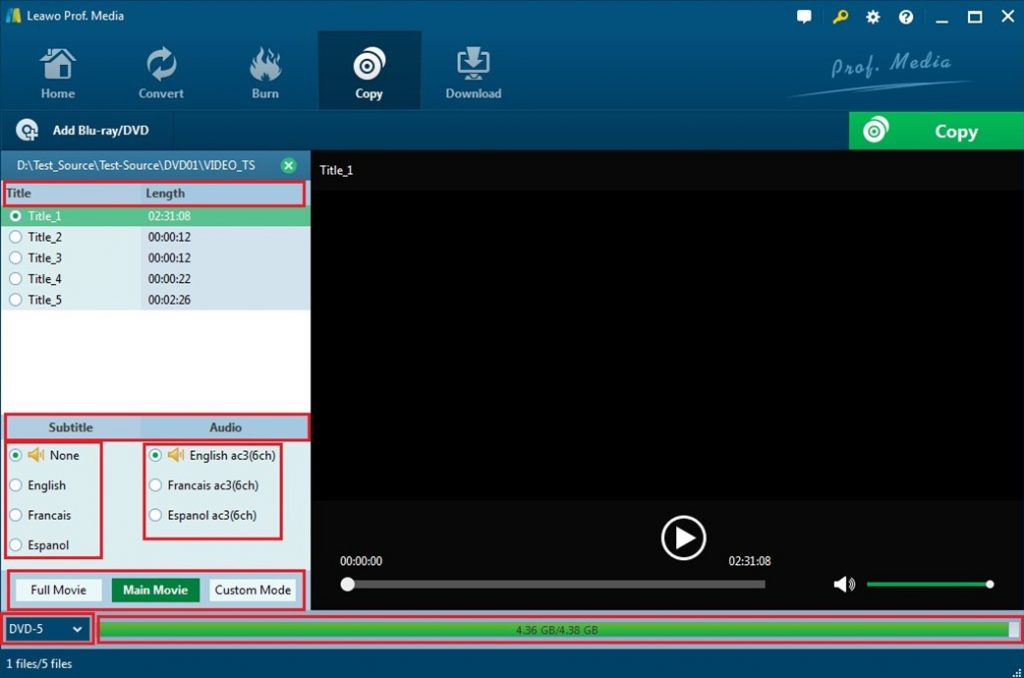Image resolution: width=1024 pixels, height=678 pixels.
Task: Start copying with the green Copy button
Action: [935, 131]
